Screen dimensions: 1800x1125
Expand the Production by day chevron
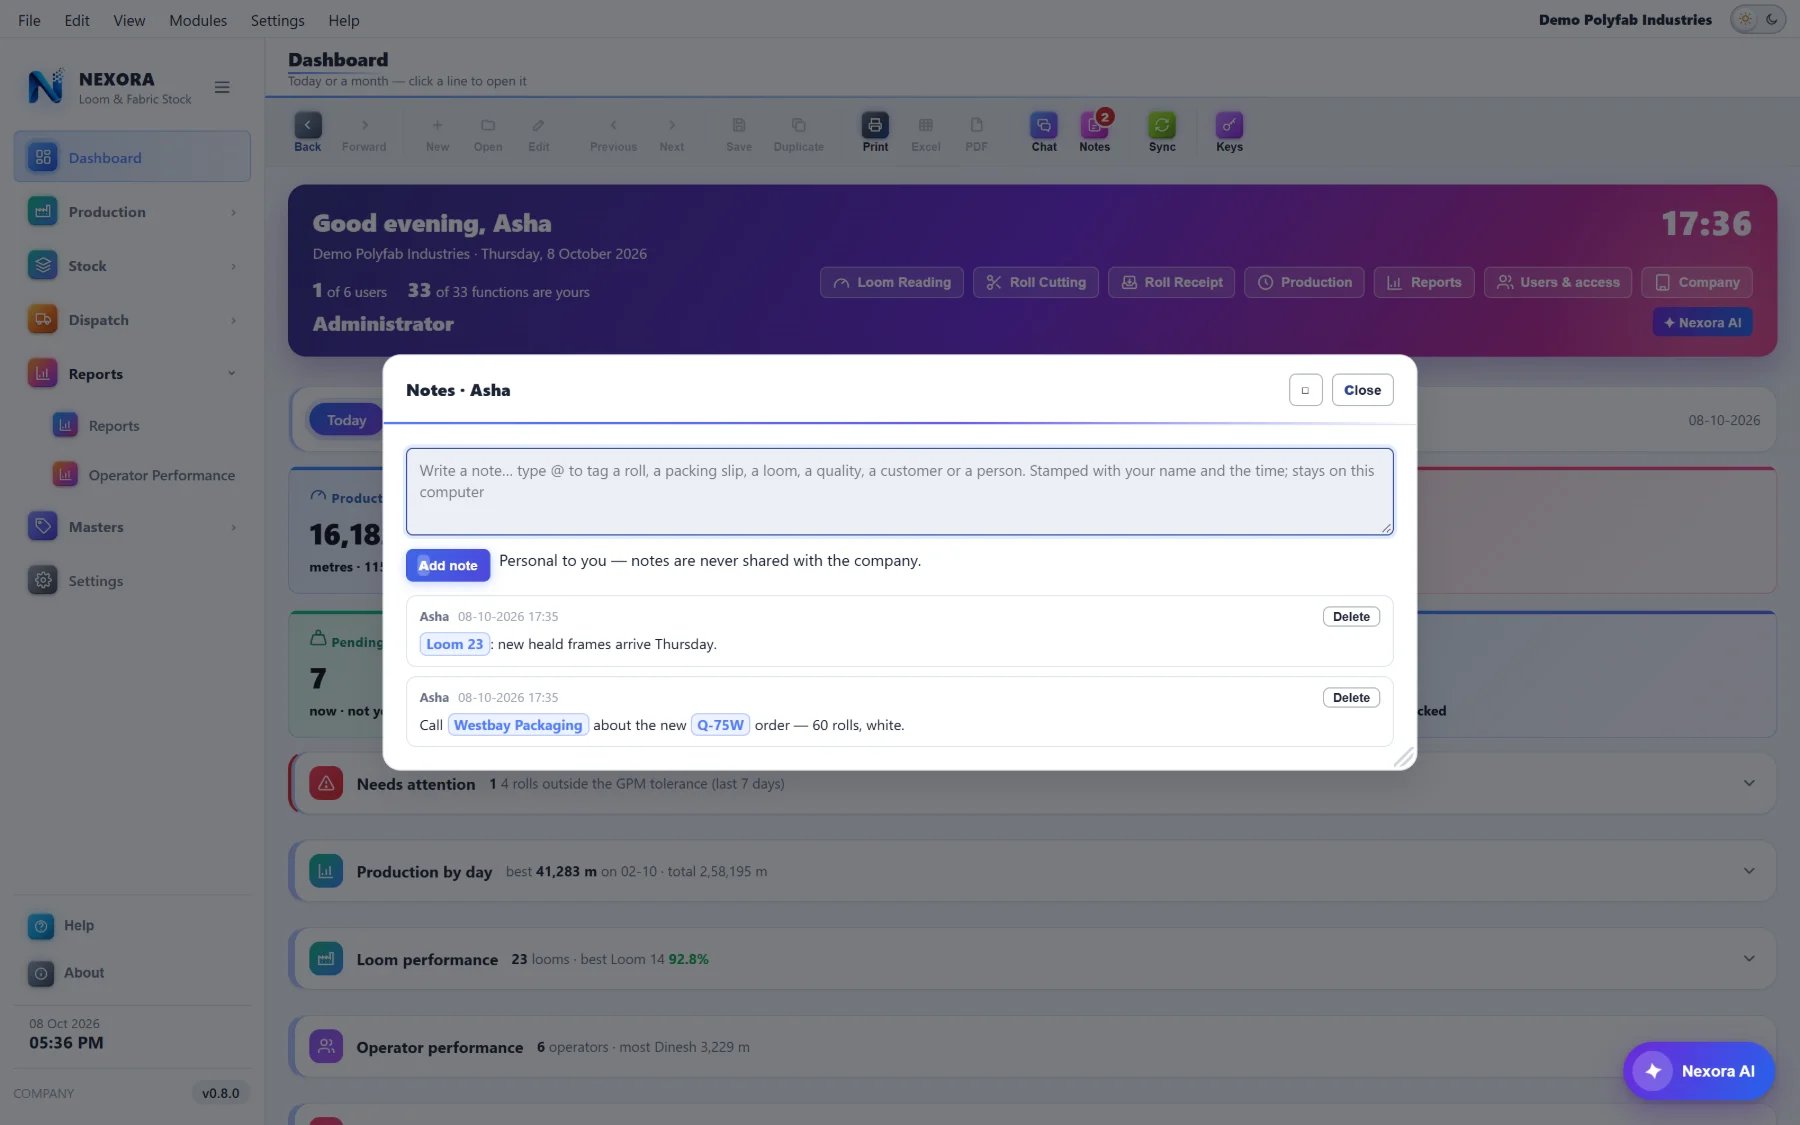(1749, 871)
